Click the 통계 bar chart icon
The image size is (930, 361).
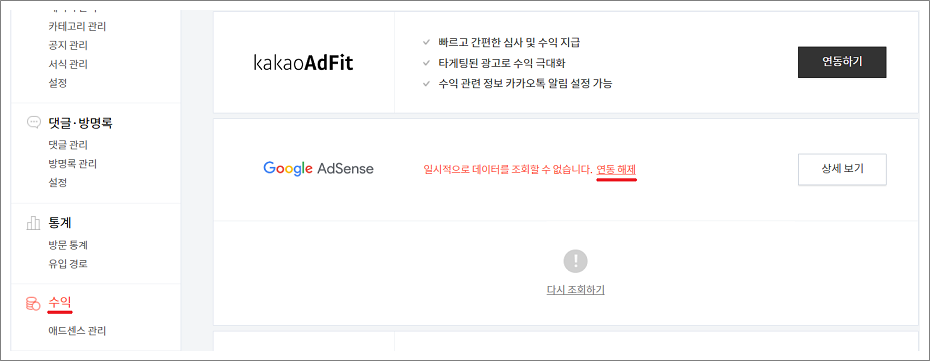pyautogui.click(x=33, y=223)
